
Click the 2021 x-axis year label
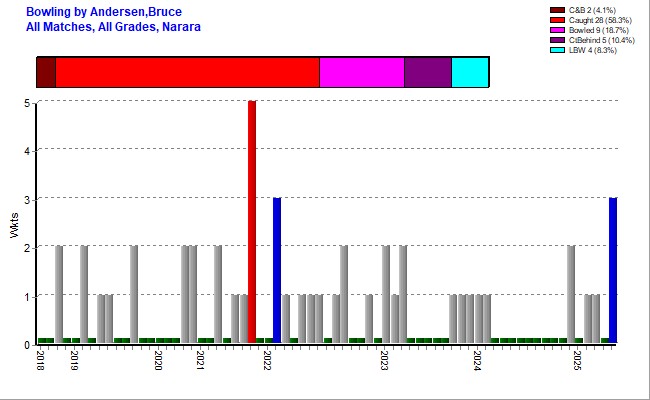pyautogui.click(x=200, y=360)
